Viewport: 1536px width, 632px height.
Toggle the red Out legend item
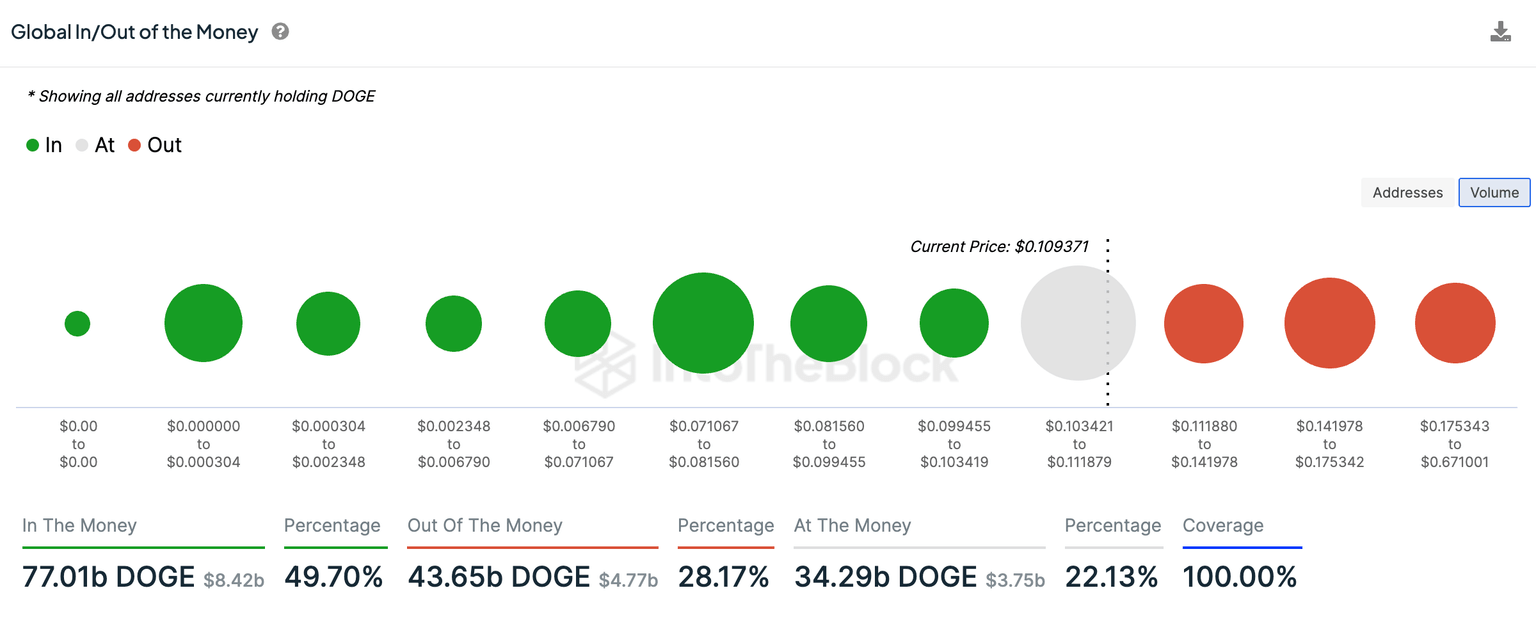155,145
